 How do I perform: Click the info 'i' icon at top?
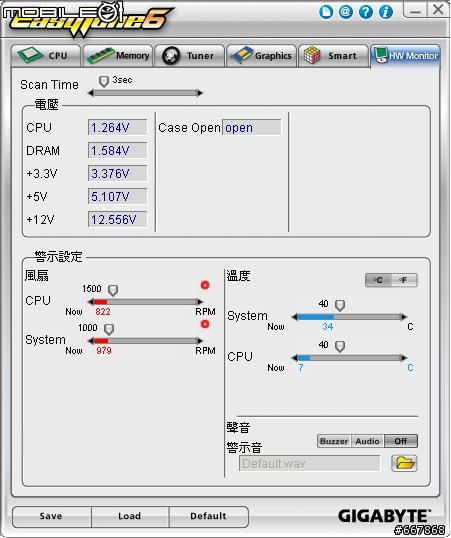point(385,12)
